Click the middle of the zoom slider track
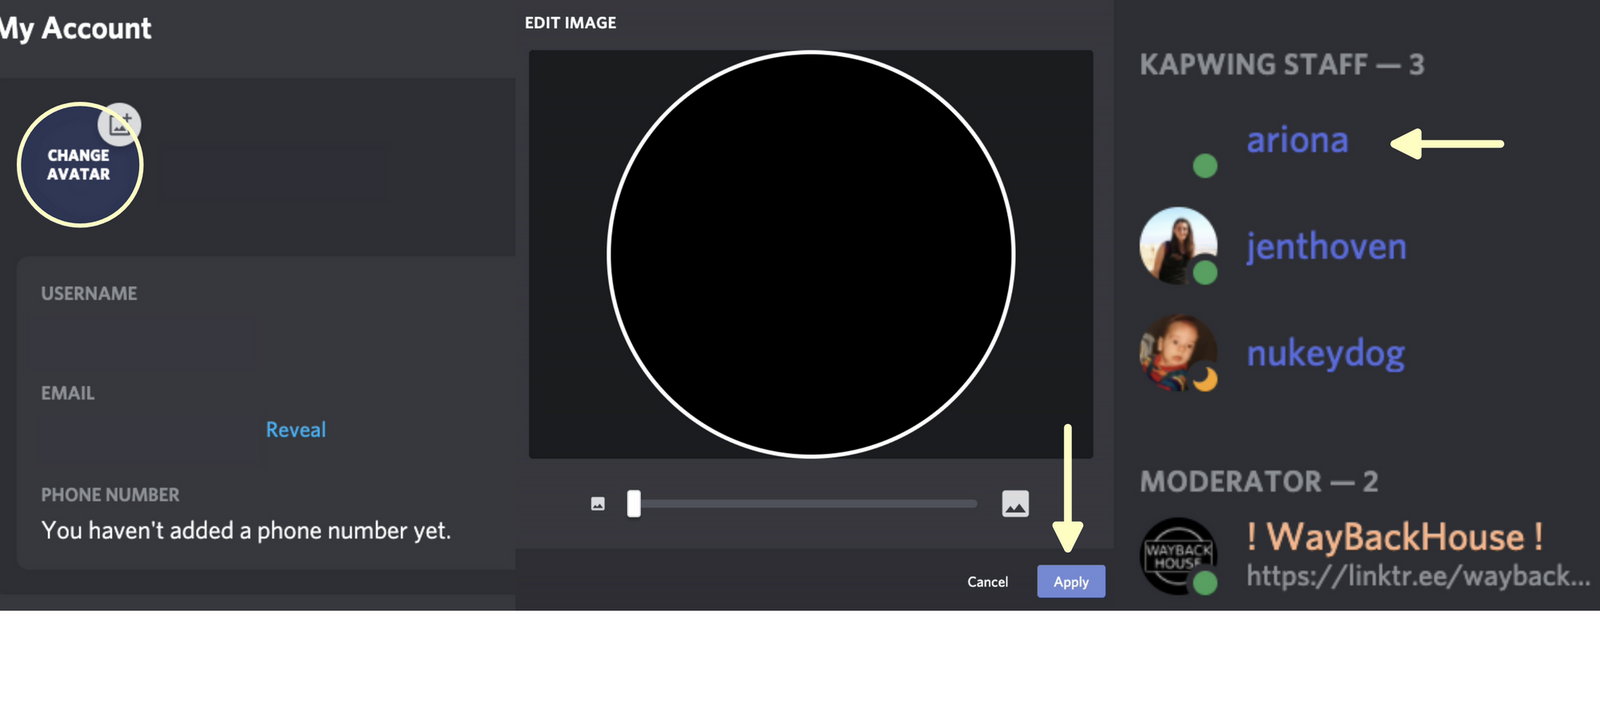Screen dimensions: 1600x705 click(x=805, y=504)
